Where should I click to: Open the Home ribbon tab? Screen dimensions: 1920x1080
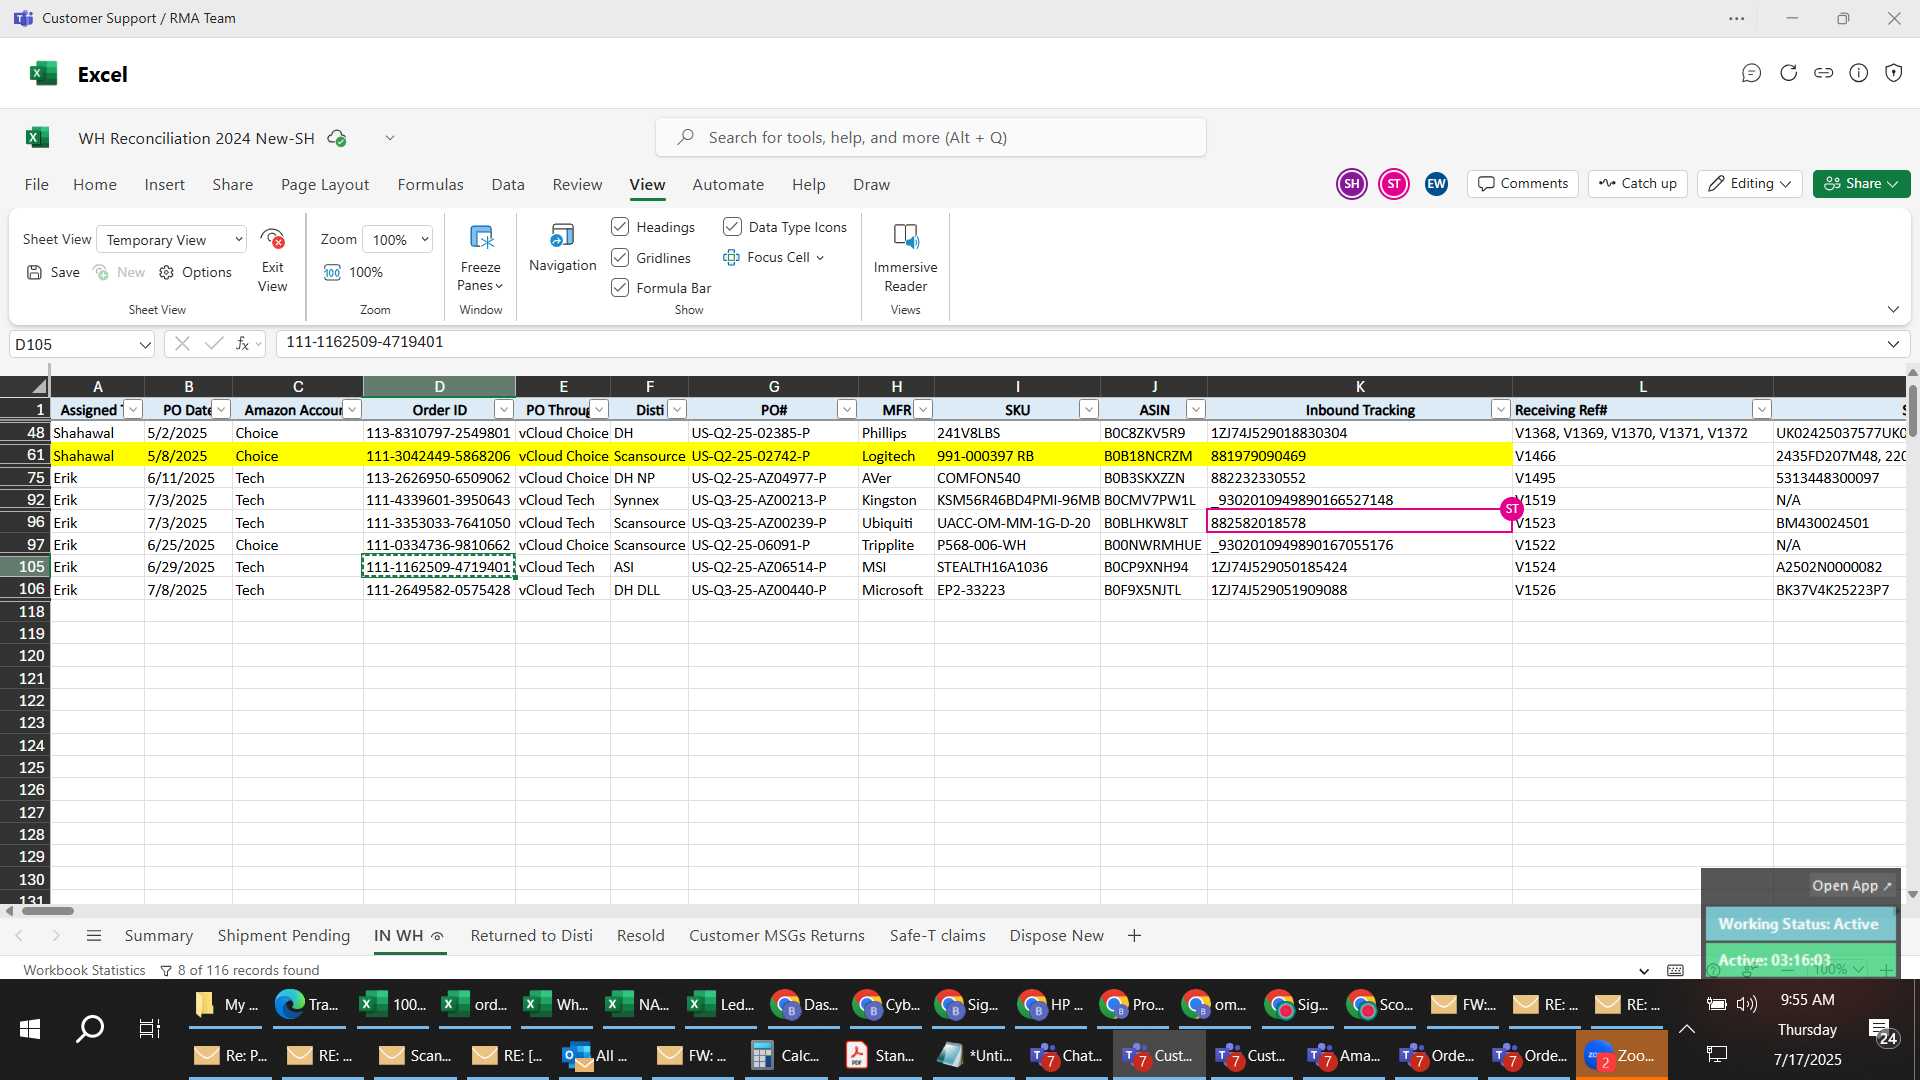[95, 185]
